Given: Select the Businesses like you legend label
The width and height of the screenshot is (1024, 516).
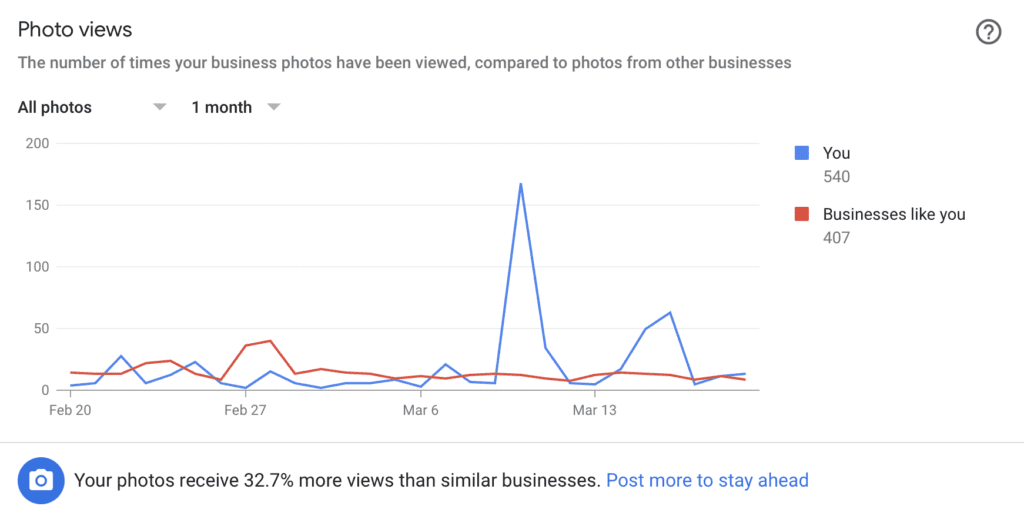Looking at the screenshot, I should coord(894,214).
